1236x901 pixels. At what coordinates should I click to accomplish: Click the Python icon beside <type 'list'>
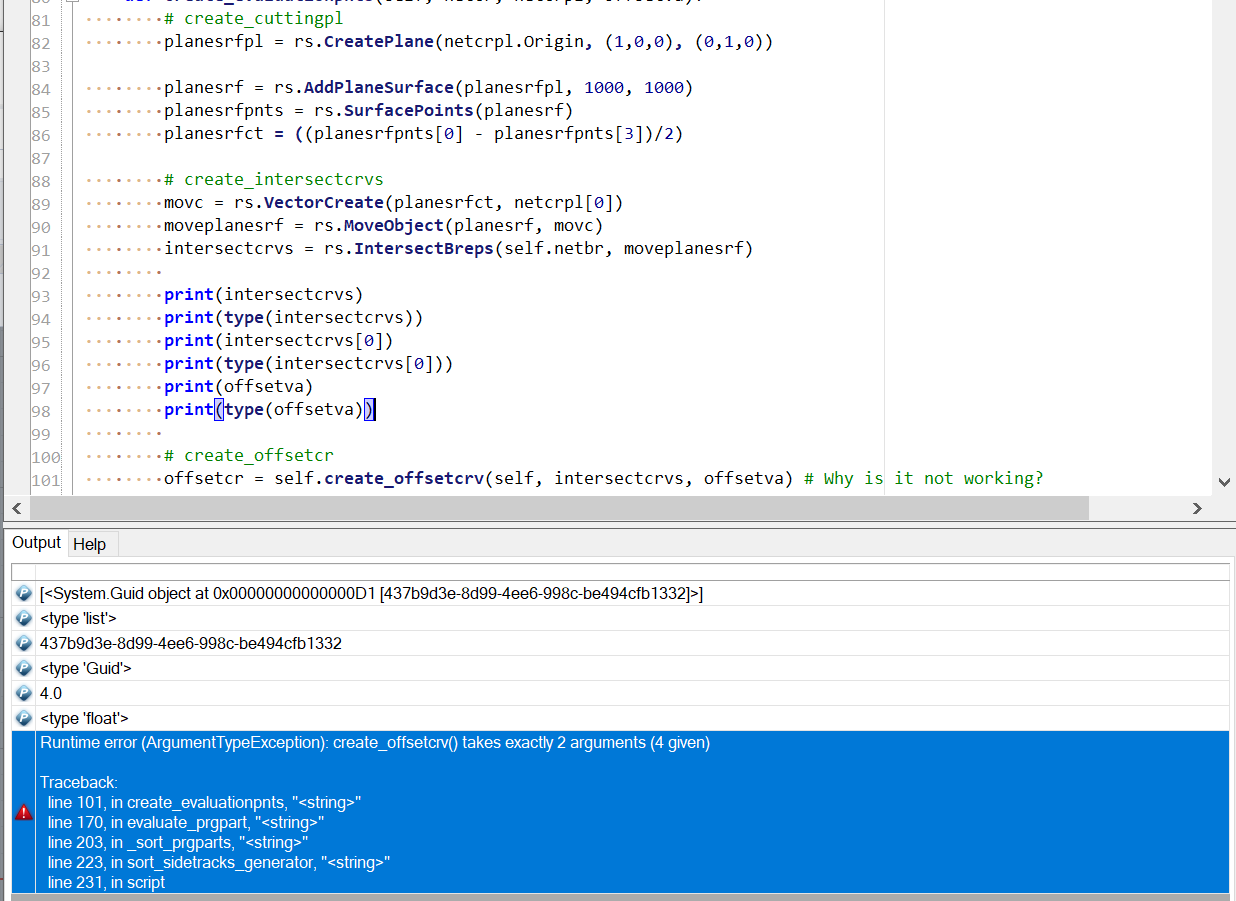click(25, 619)
